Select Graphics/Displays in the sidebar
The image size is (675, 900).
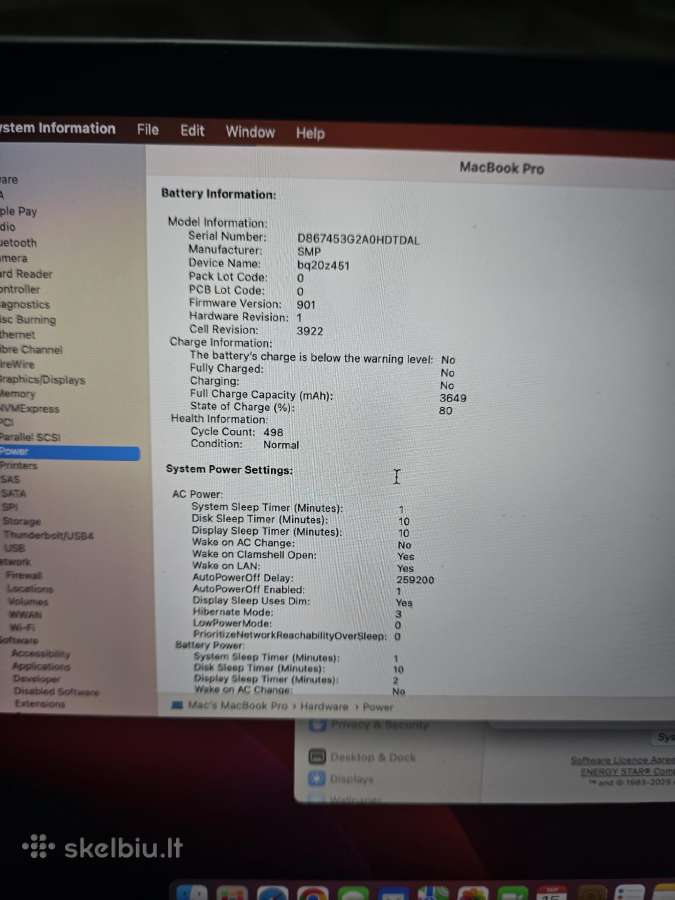[x=42, y=379]
